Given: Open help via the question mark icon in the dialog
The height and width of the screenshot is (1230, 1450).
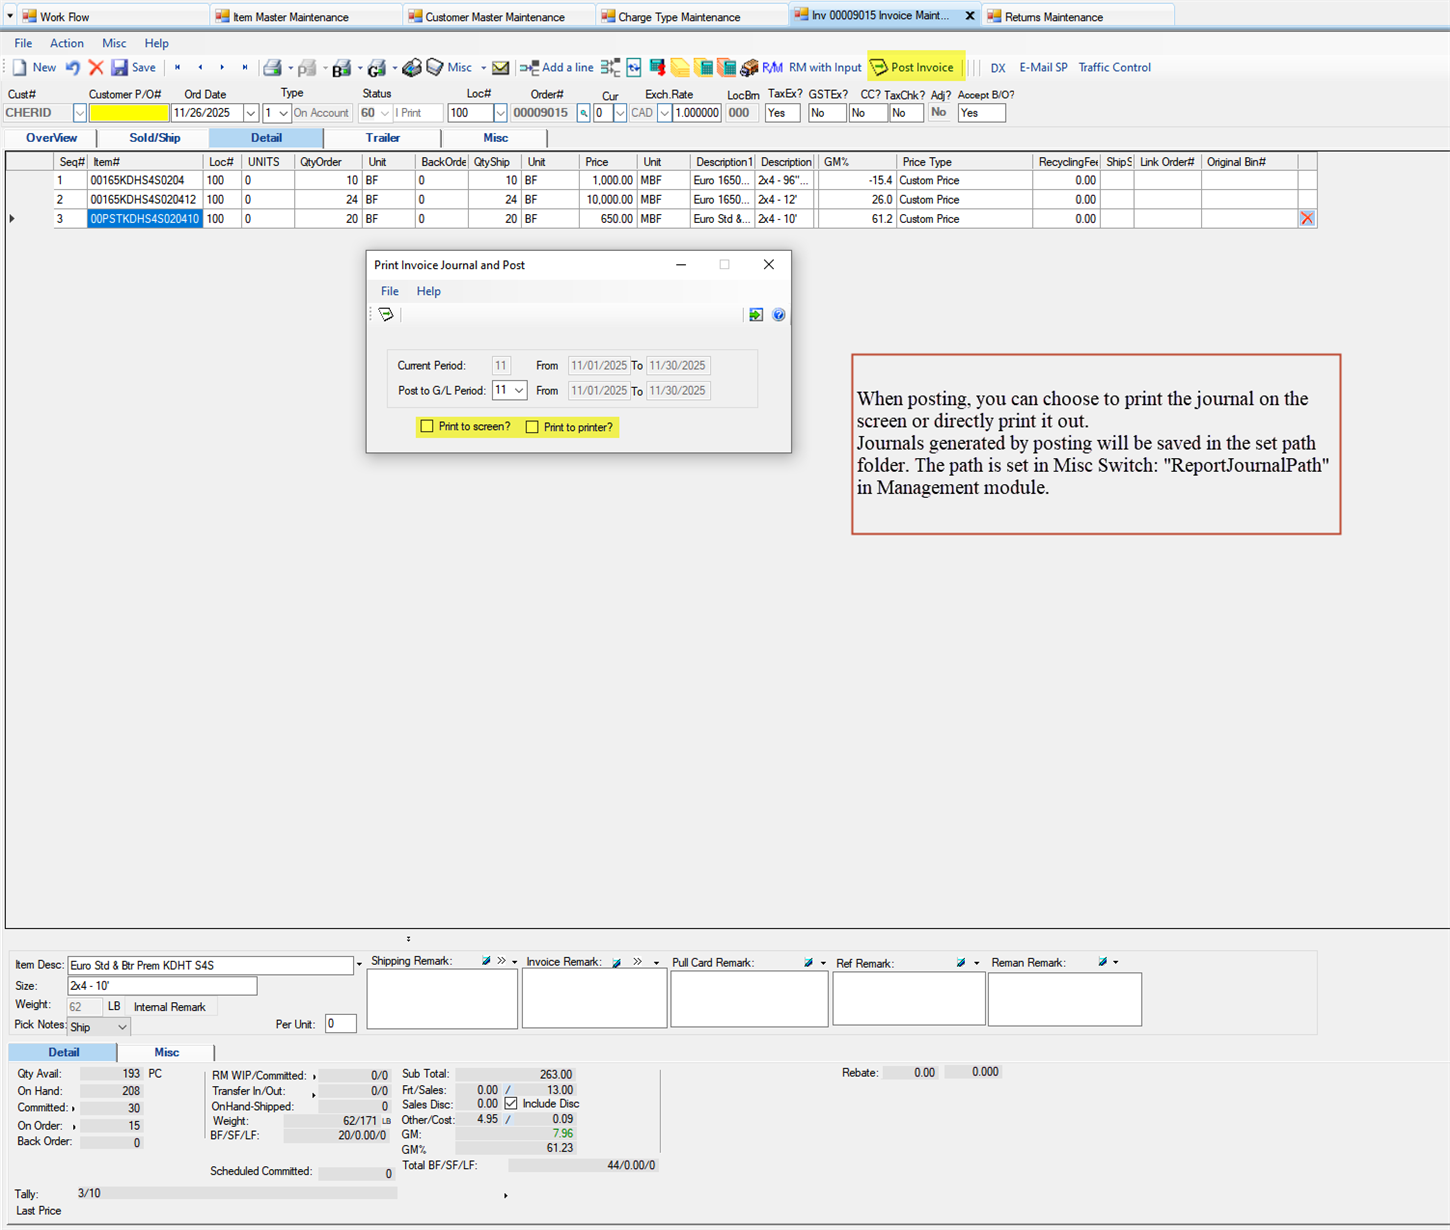Looking at the screenshot, I should [x=778, y=314].
